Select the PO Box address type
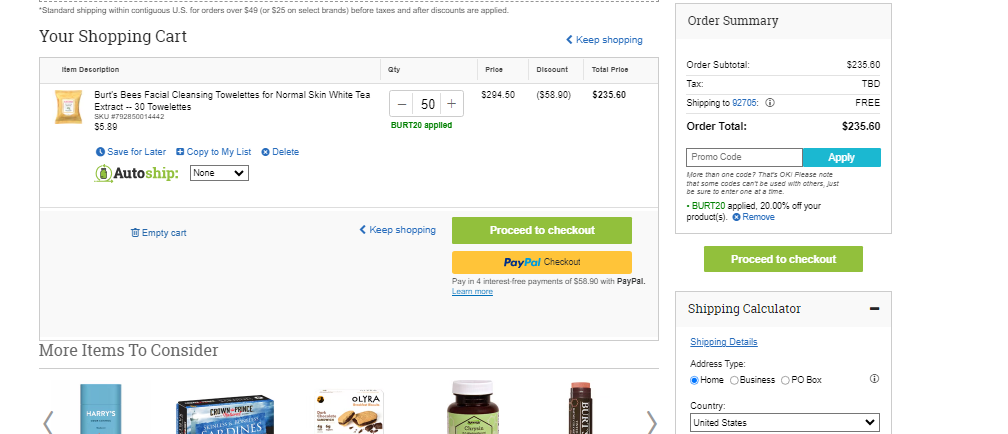1008x434 pixels. [785, 380]
